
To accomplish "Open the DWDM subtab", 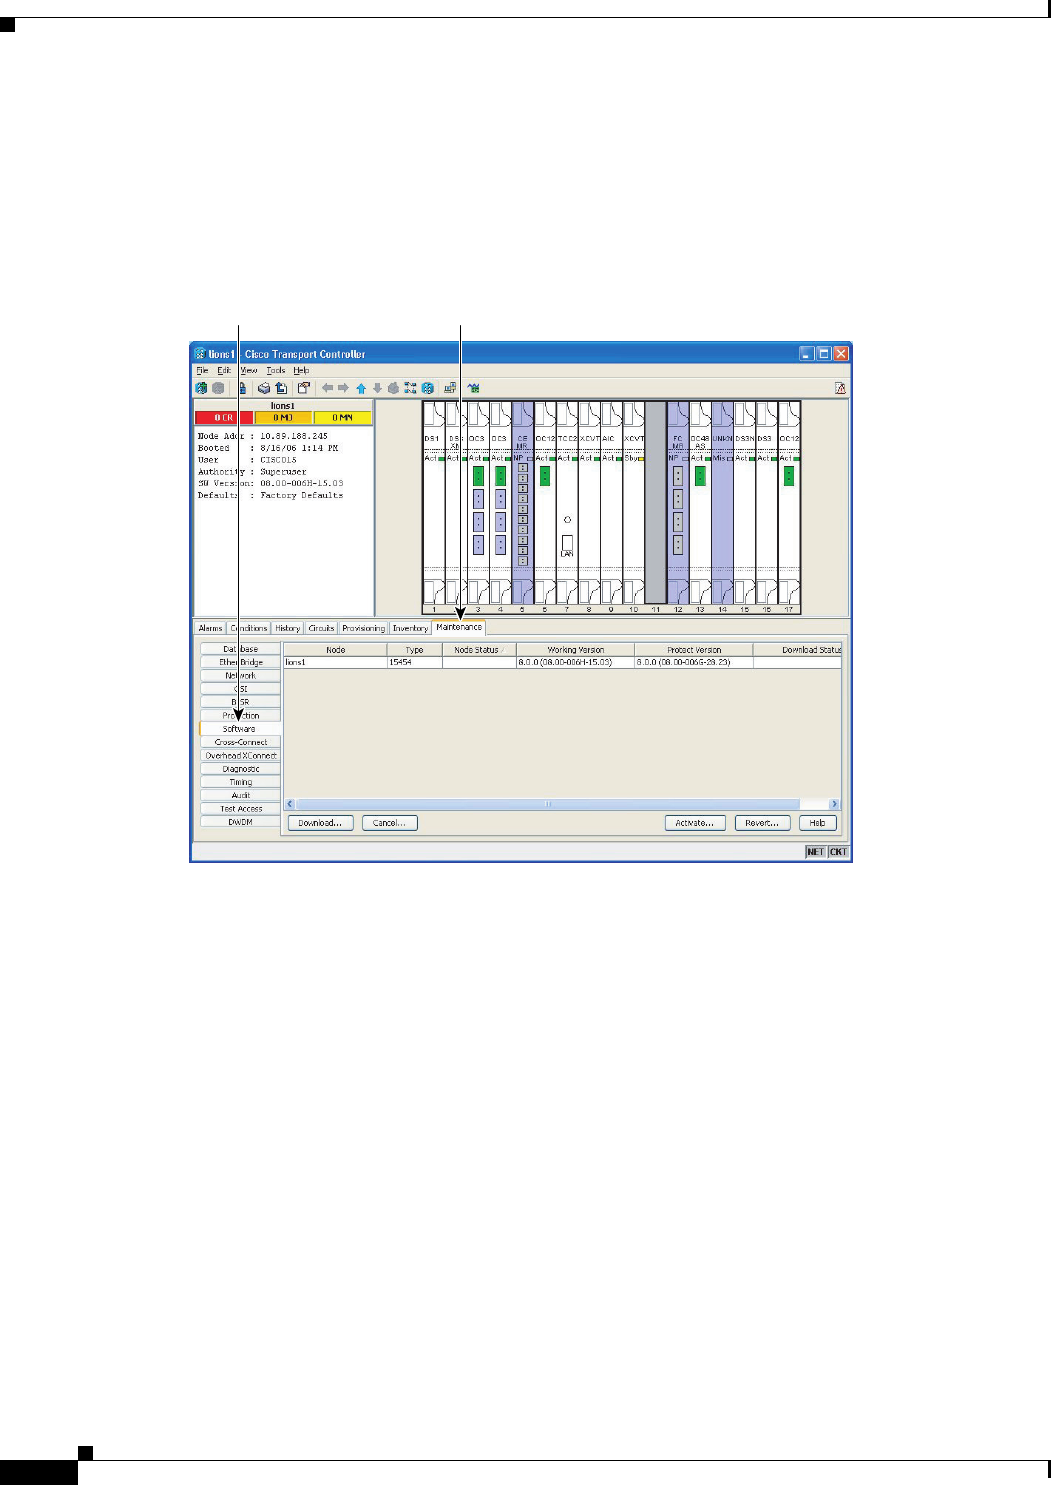I will coord(240,822).
